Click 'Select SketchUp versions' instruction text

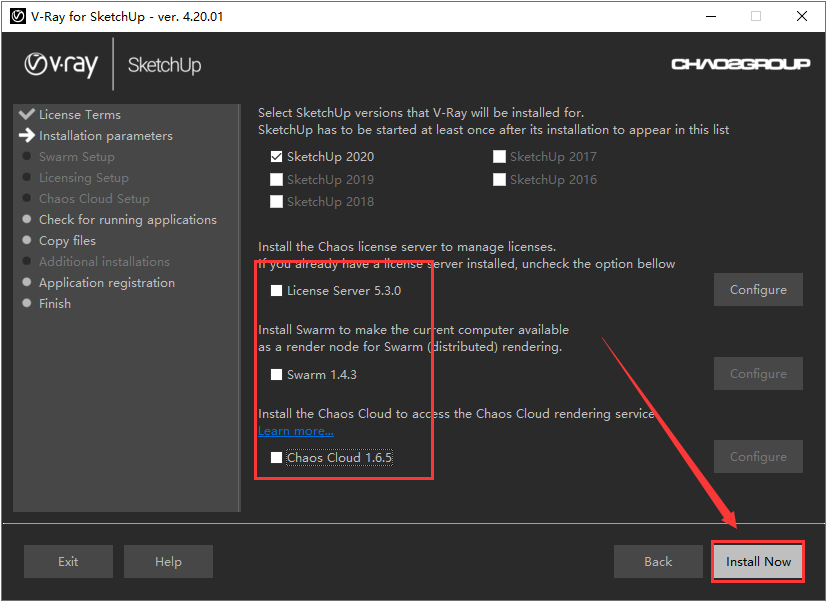pos(421,113)
